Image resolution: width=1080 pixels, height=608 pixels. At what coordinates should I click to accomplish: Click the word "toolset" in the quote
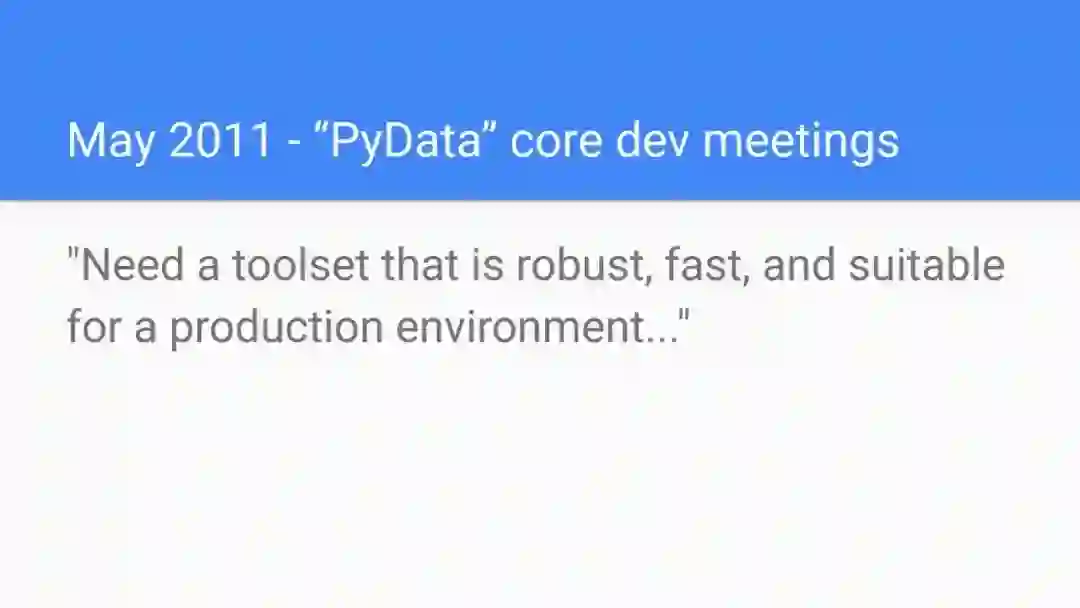pyautogui.click(x=301, y=267)
